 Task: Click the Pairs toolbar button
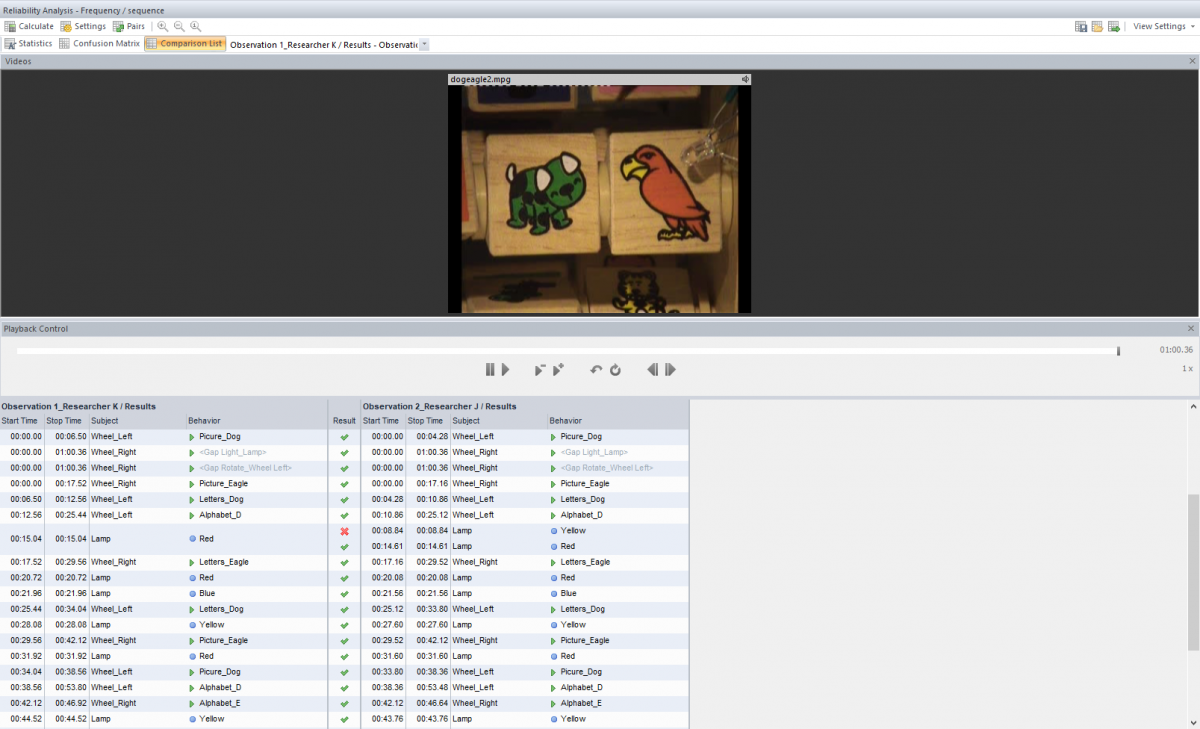[x=129, y=26]
